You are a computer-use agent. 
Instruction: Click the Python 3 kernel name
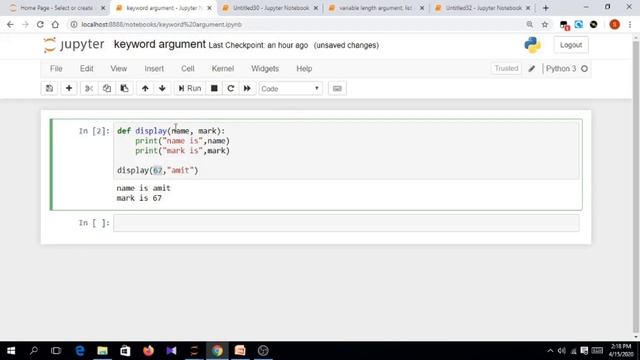(561, 69)
